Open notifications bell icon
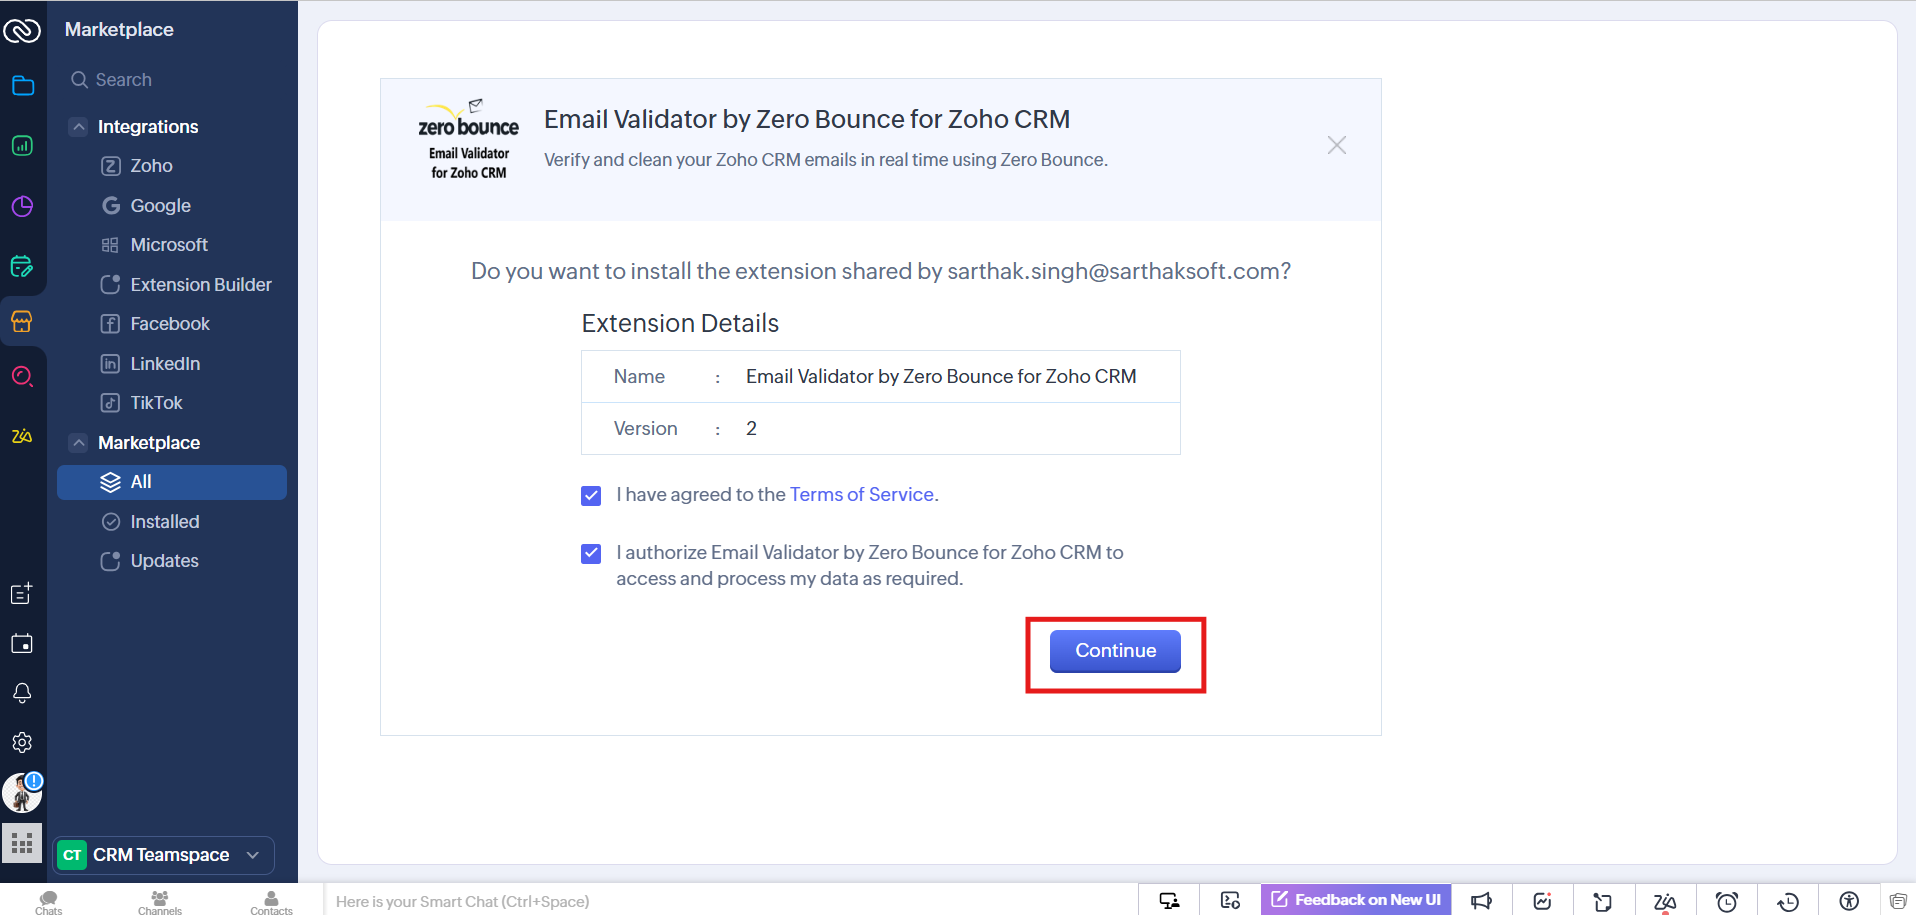 pyautogui.click(x=22, y=693)
